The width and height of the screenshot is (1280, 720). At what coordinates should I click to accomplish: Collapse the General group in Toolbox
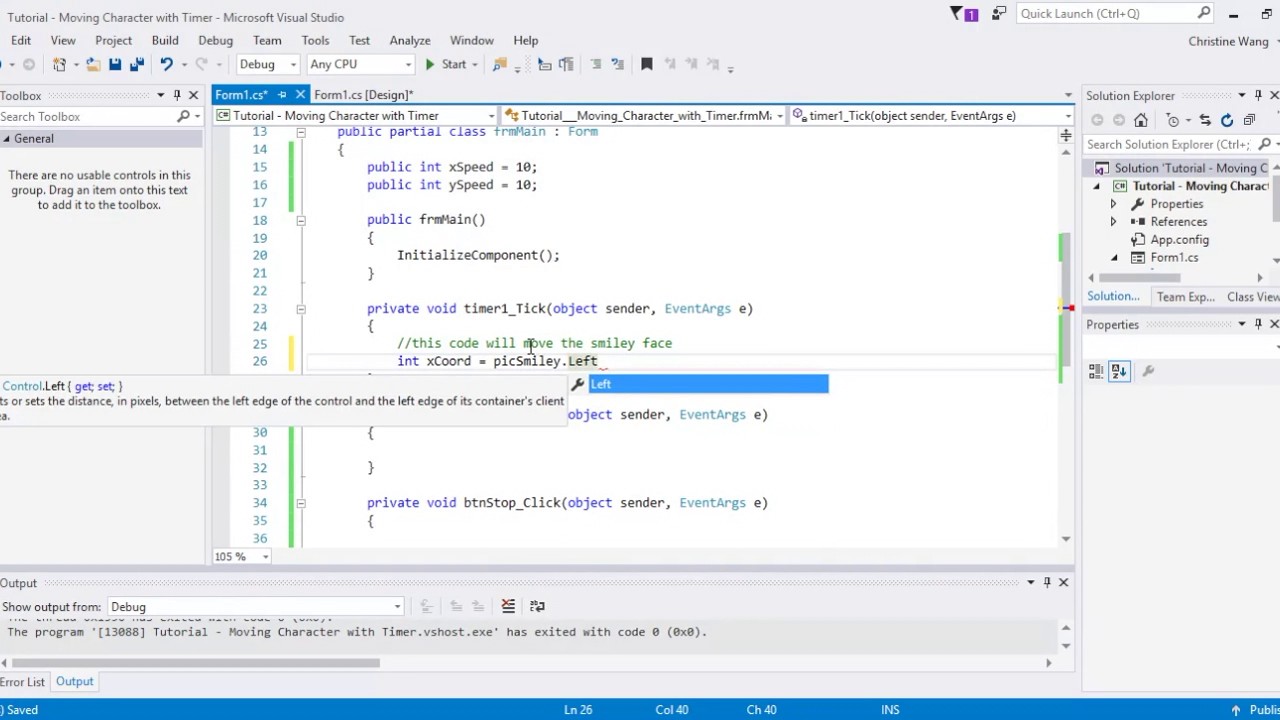click(7, 139)
